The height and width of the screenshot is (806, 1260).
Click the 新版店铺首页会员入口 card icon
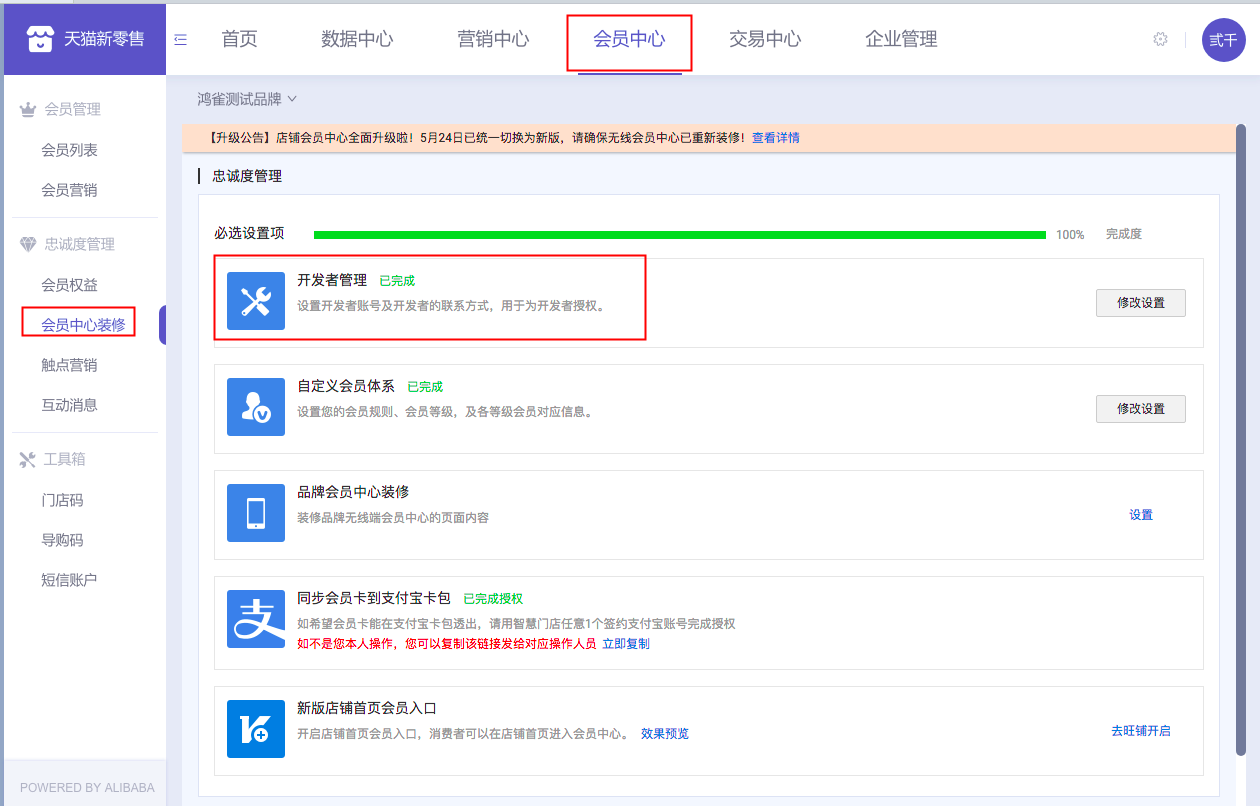[x=256, y=729]
